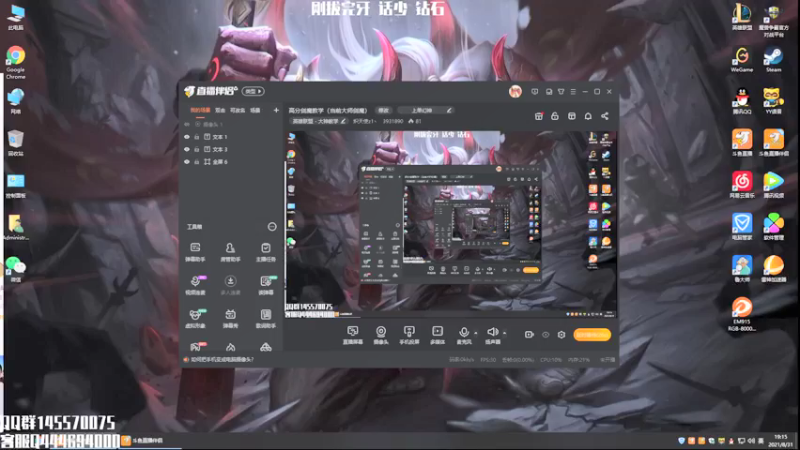Screen dimensions: 800x450
Task: Hide the 全屏 6 source
Action: click(x=187, y=162)
